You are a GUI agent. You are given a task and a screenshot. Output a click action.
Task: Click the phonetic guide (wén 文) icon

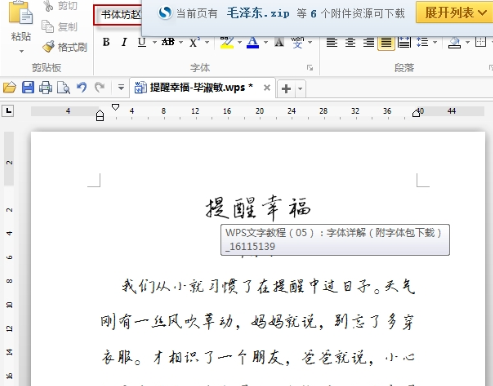[297, 42]
